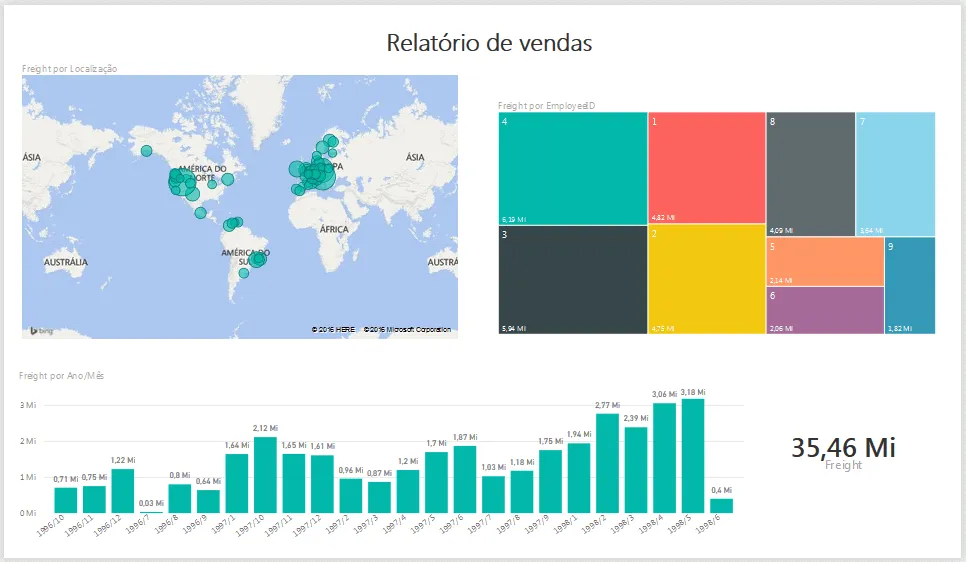Click the 'Freight por EmployeeID' treemap title
This screenshot has height=562, width=966.
[546, 105]
